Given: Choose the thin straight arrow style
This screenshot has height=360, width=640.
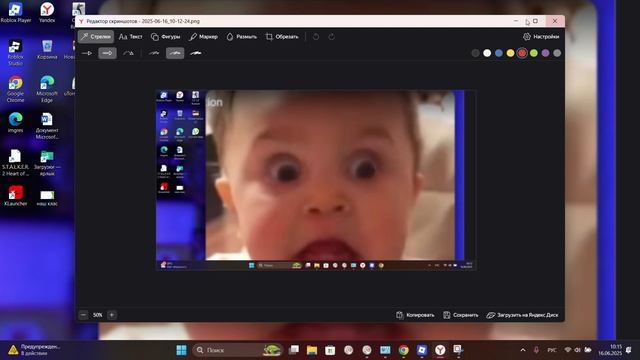Looking at the screenshot, I should [87, 53].
